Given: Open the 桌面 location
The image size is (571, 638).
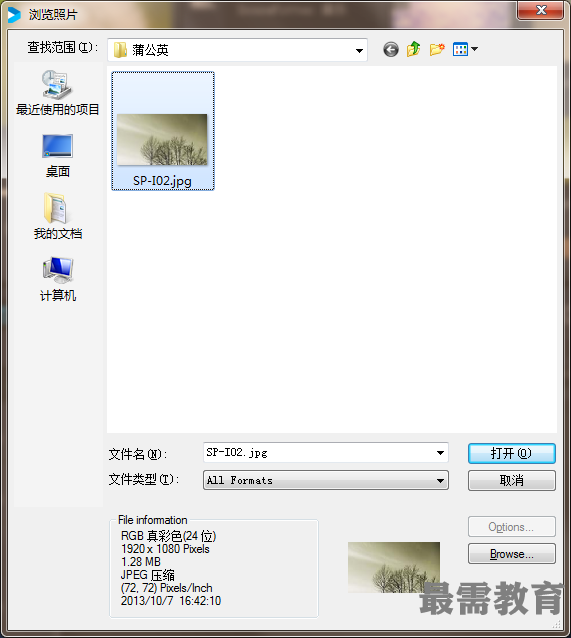Looking at the screenshot, I should pos(57,156).
